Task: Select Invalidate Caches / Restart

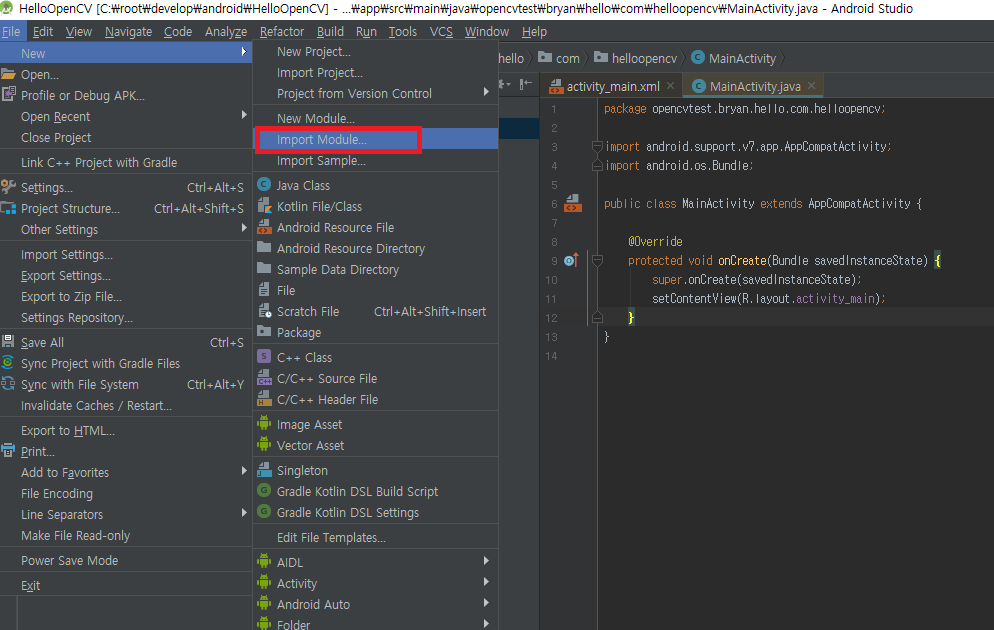Action: [126, 406]
